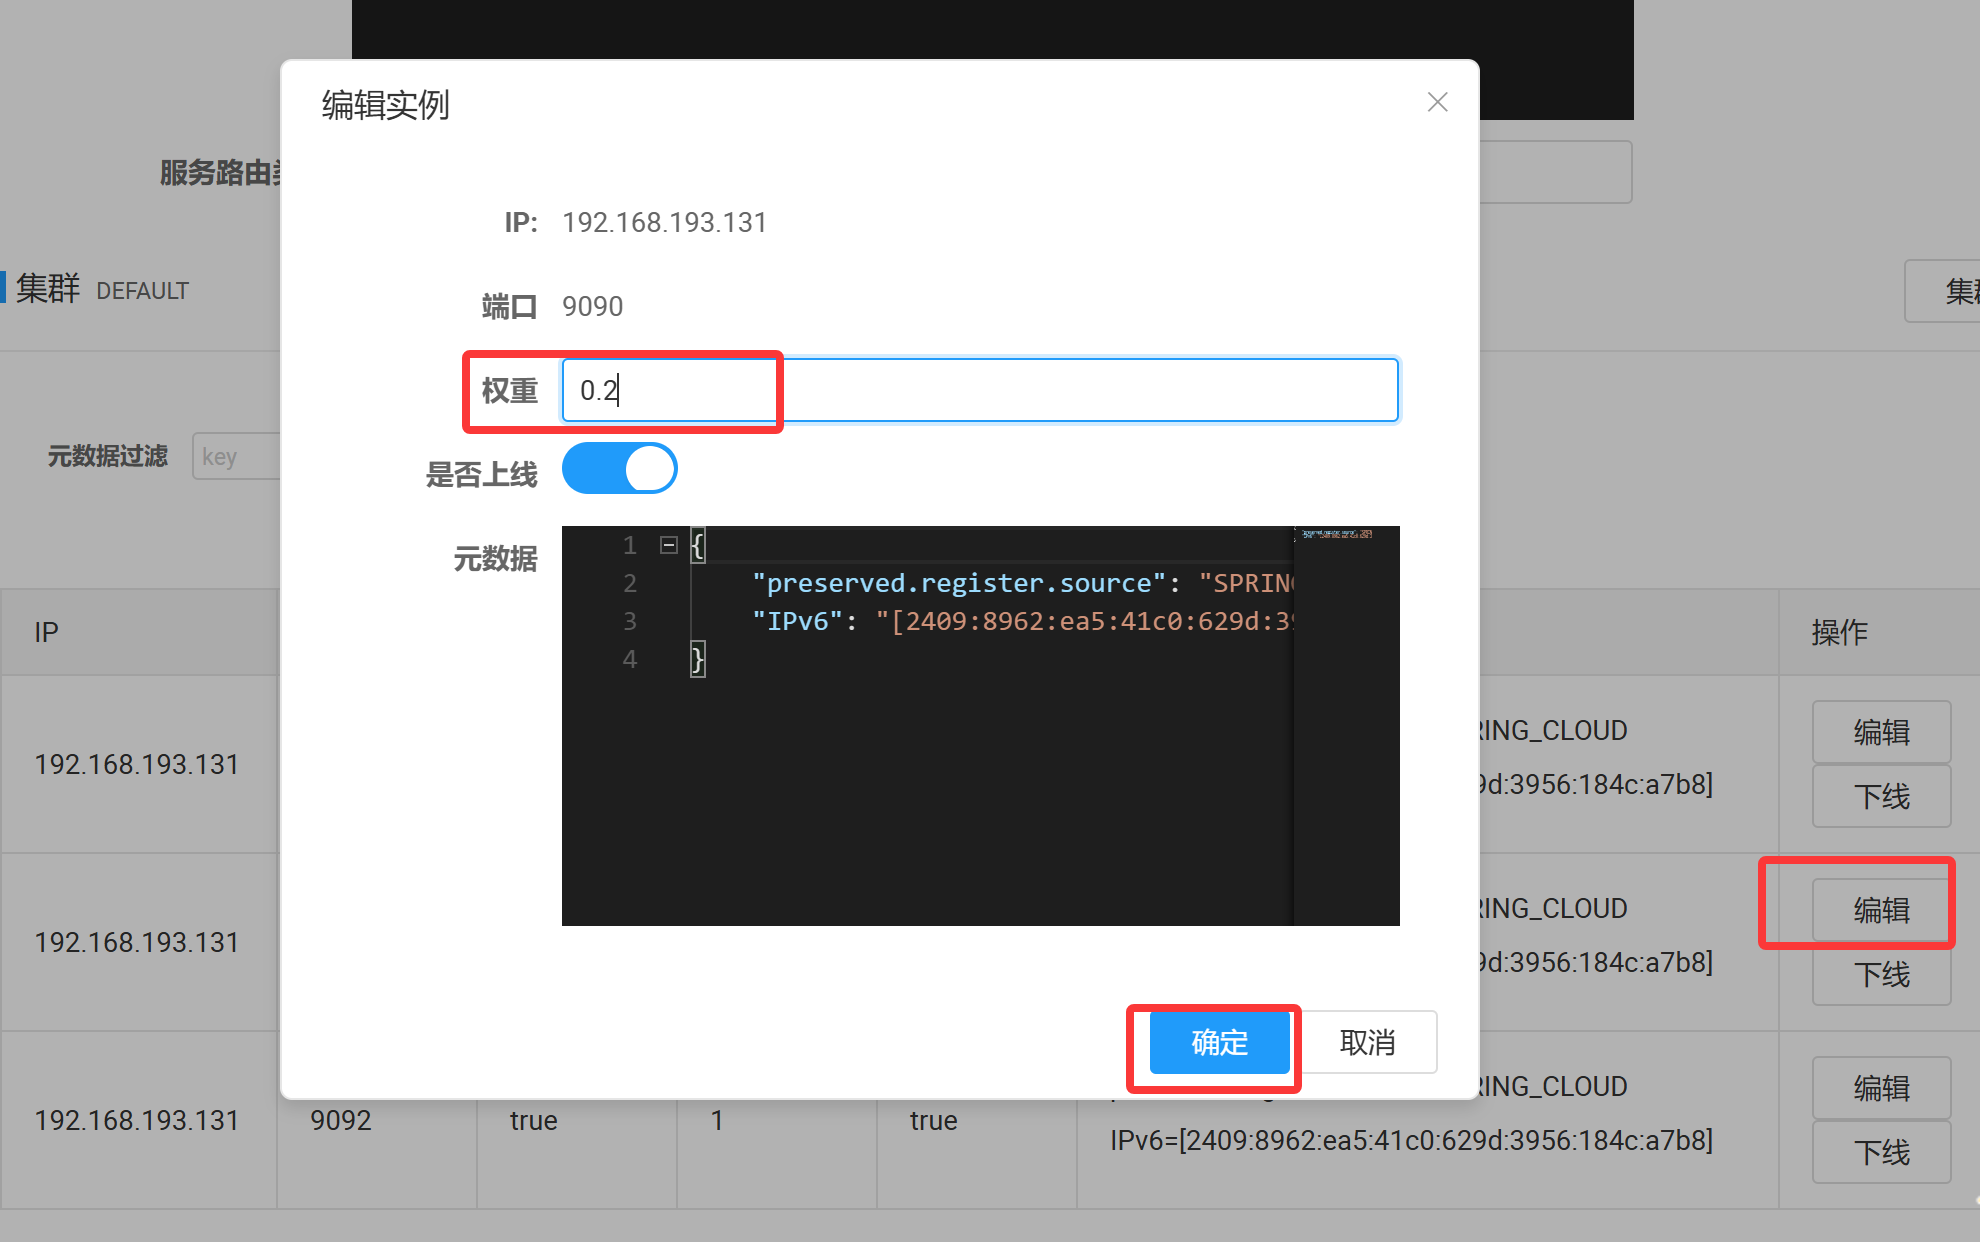Click the IP column header in table
The width and height of the screenshot is (1980, 1242).
(46, 632)
